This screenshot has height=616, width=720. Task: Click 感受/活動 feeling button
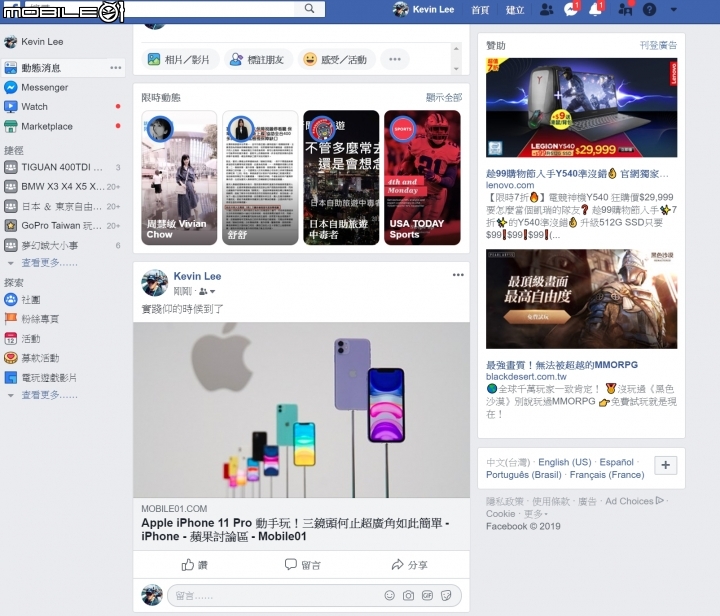[x=337, y=59]
